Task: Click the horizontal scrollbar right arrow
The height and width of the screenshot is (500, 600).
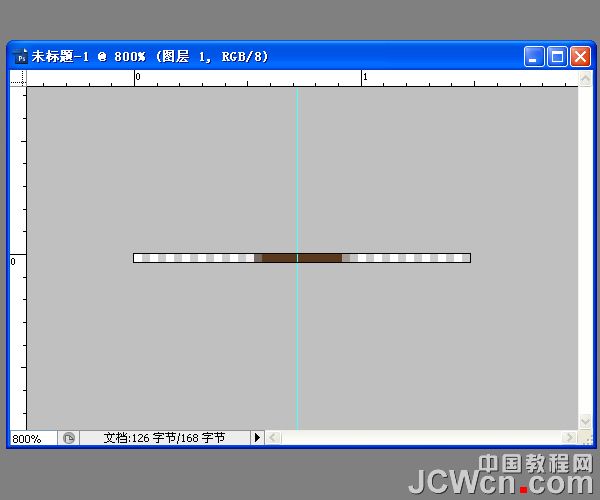Action: [569, 437]
